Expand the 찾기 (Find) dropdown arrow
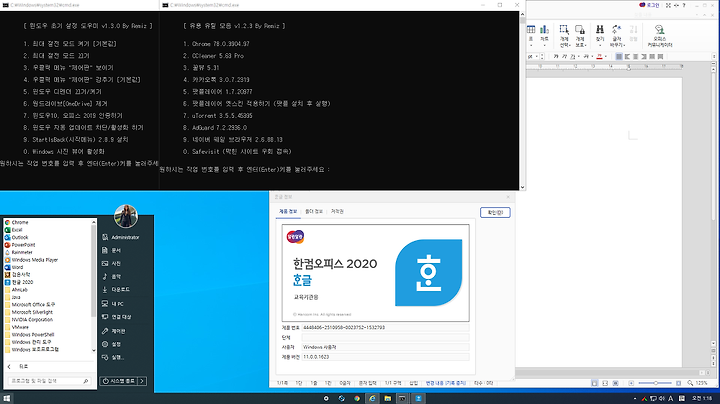Viewport: 720px width, 404px height. [600, 45]
